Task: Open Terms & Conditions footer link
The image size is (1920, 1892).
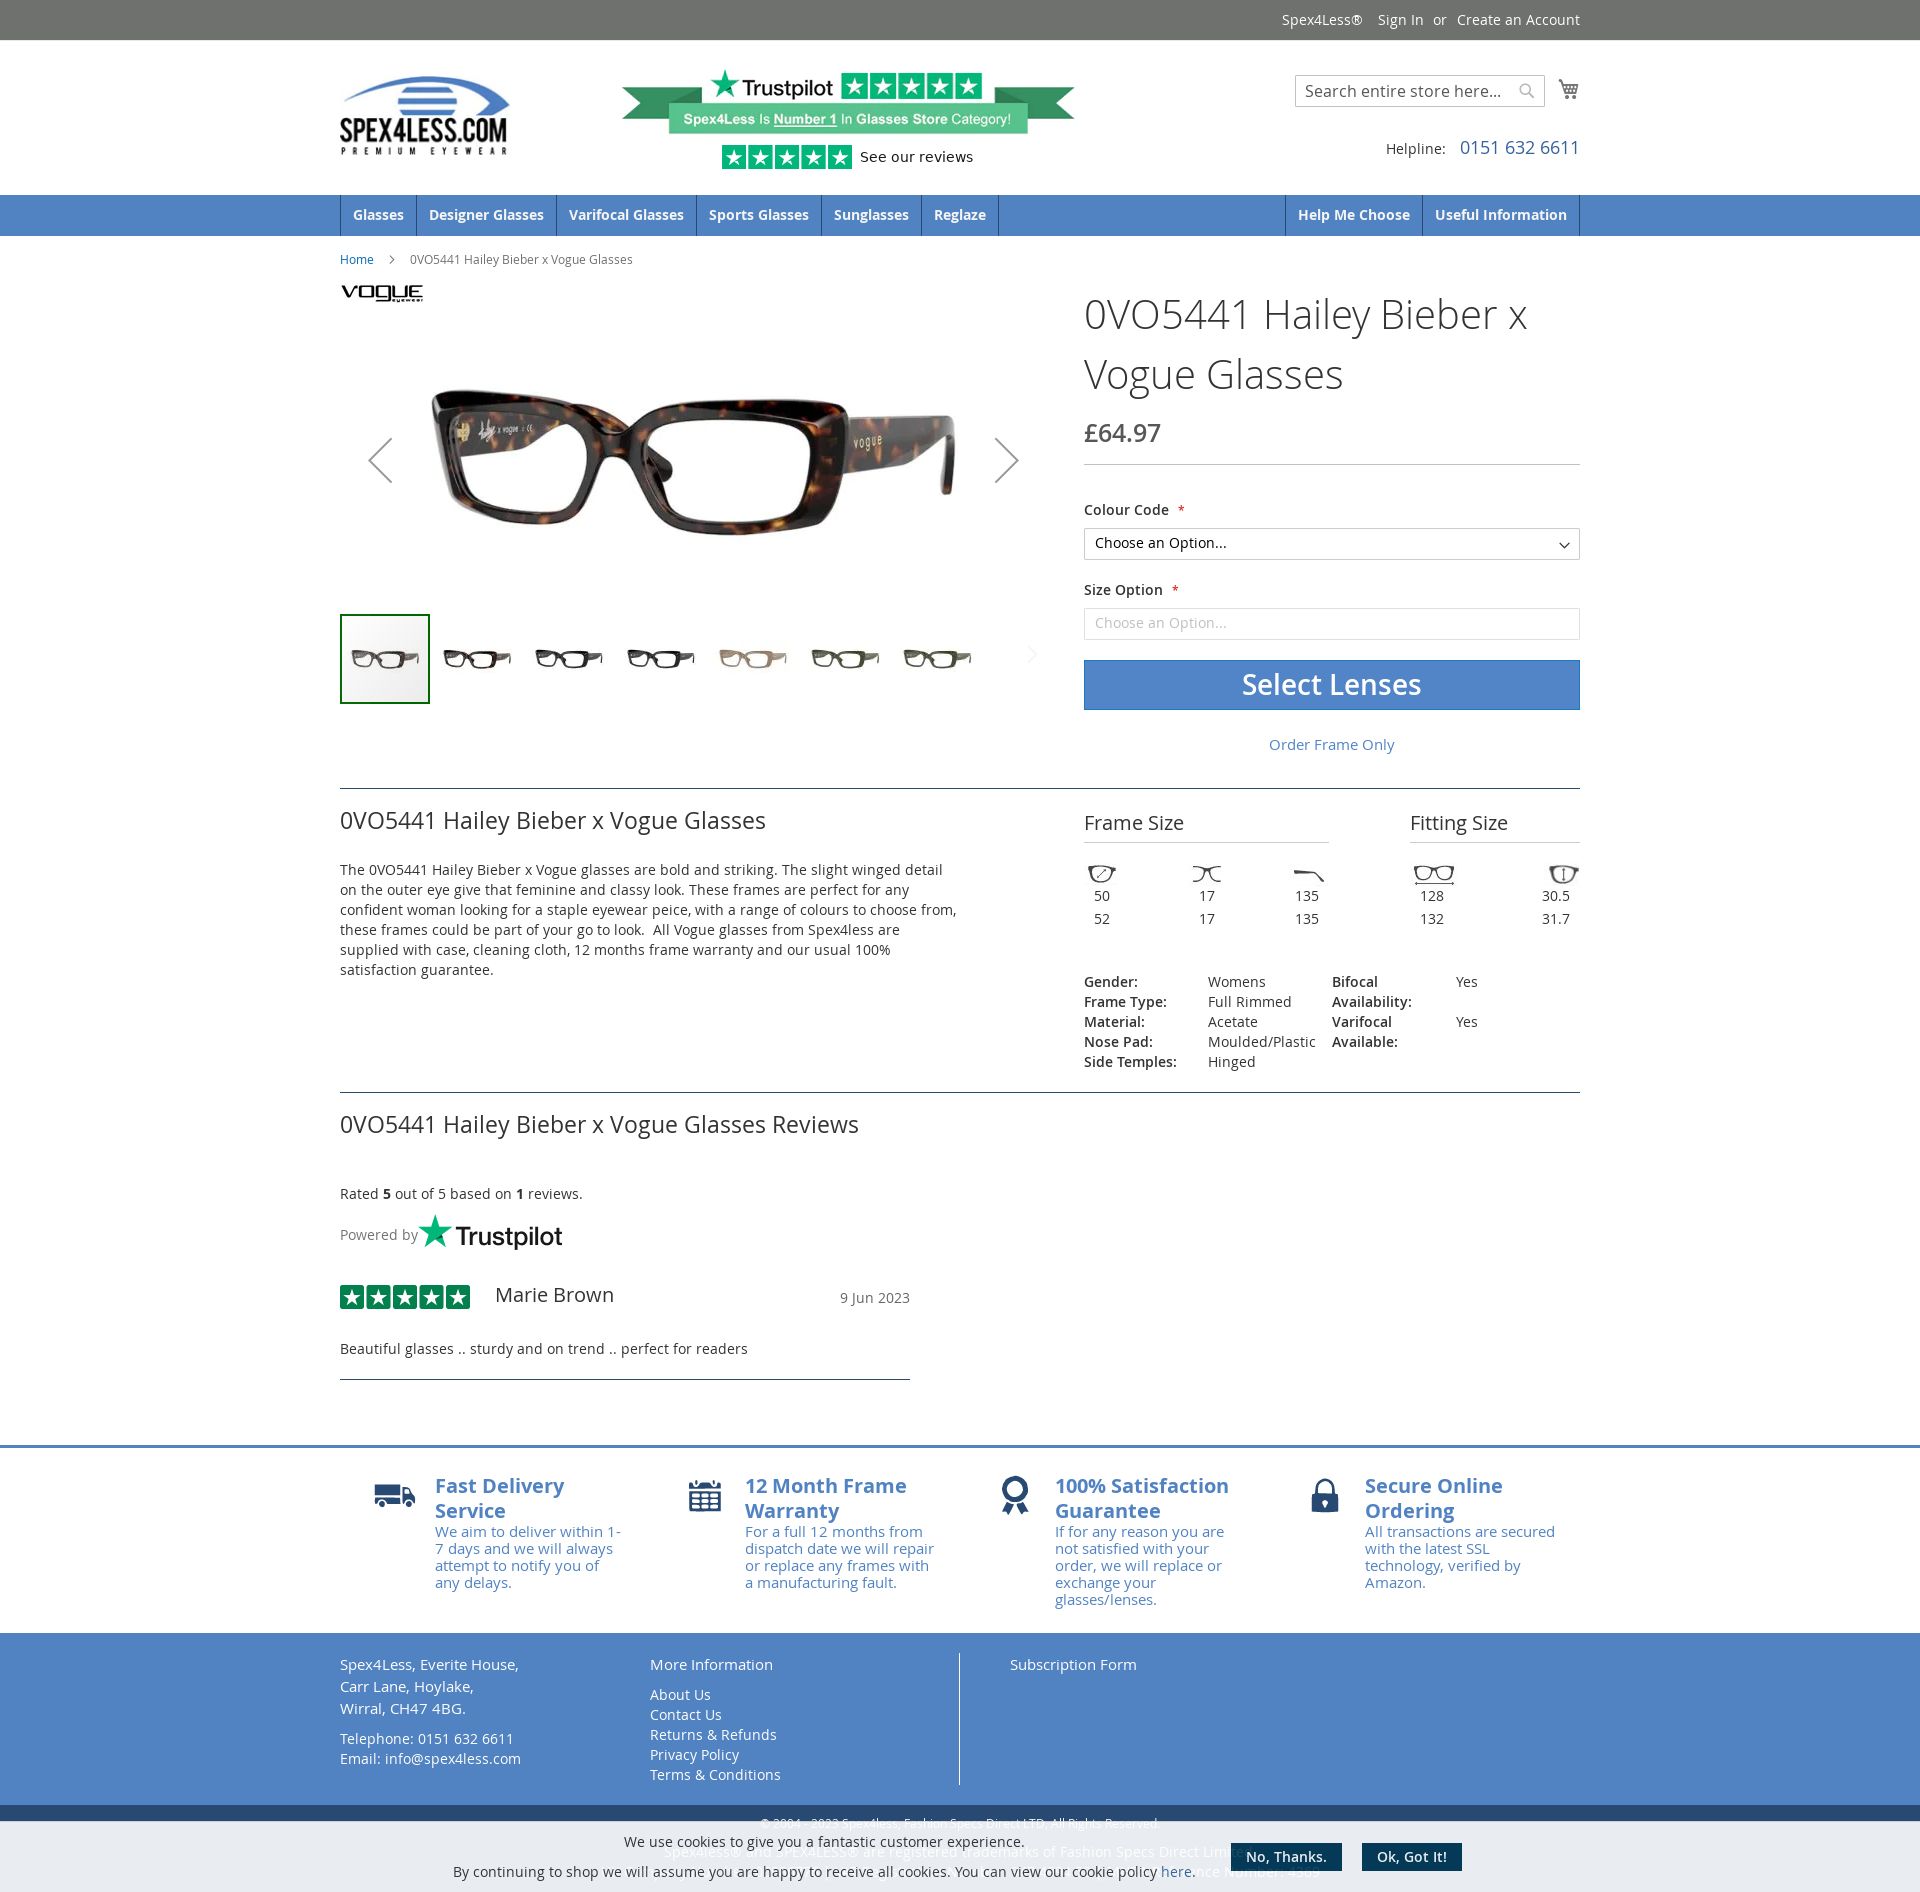Action: tap(715, 1775)
